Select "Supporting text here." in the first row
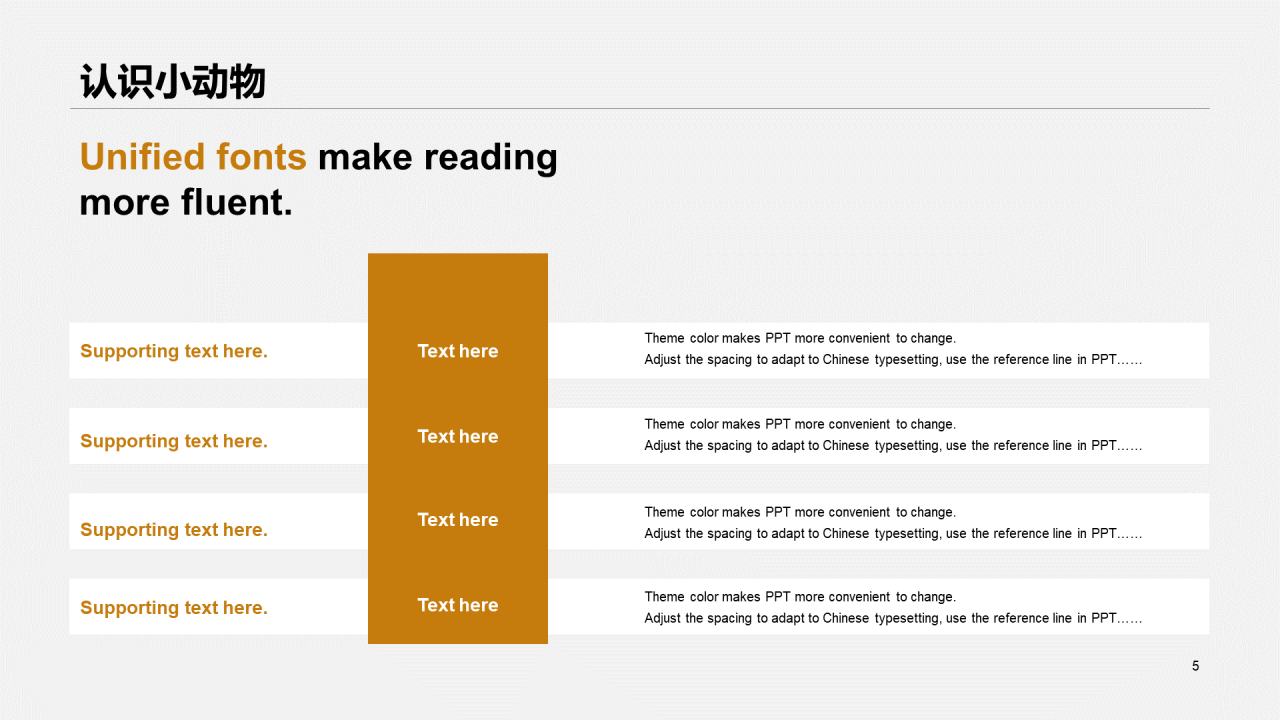Viewport: 1280px width, 720px height. click(x=174, y=351)
